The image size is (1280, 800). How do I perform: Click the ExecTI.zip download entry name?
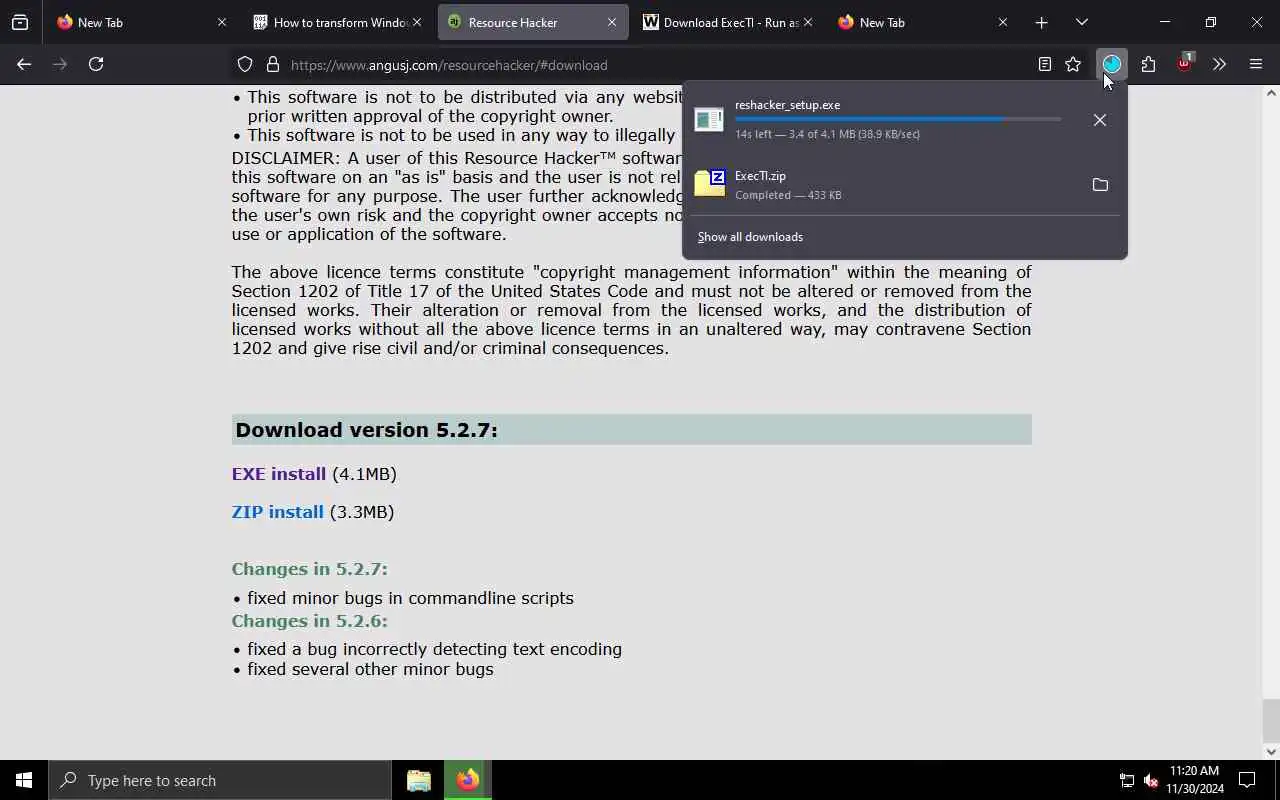tap(760, 176)
